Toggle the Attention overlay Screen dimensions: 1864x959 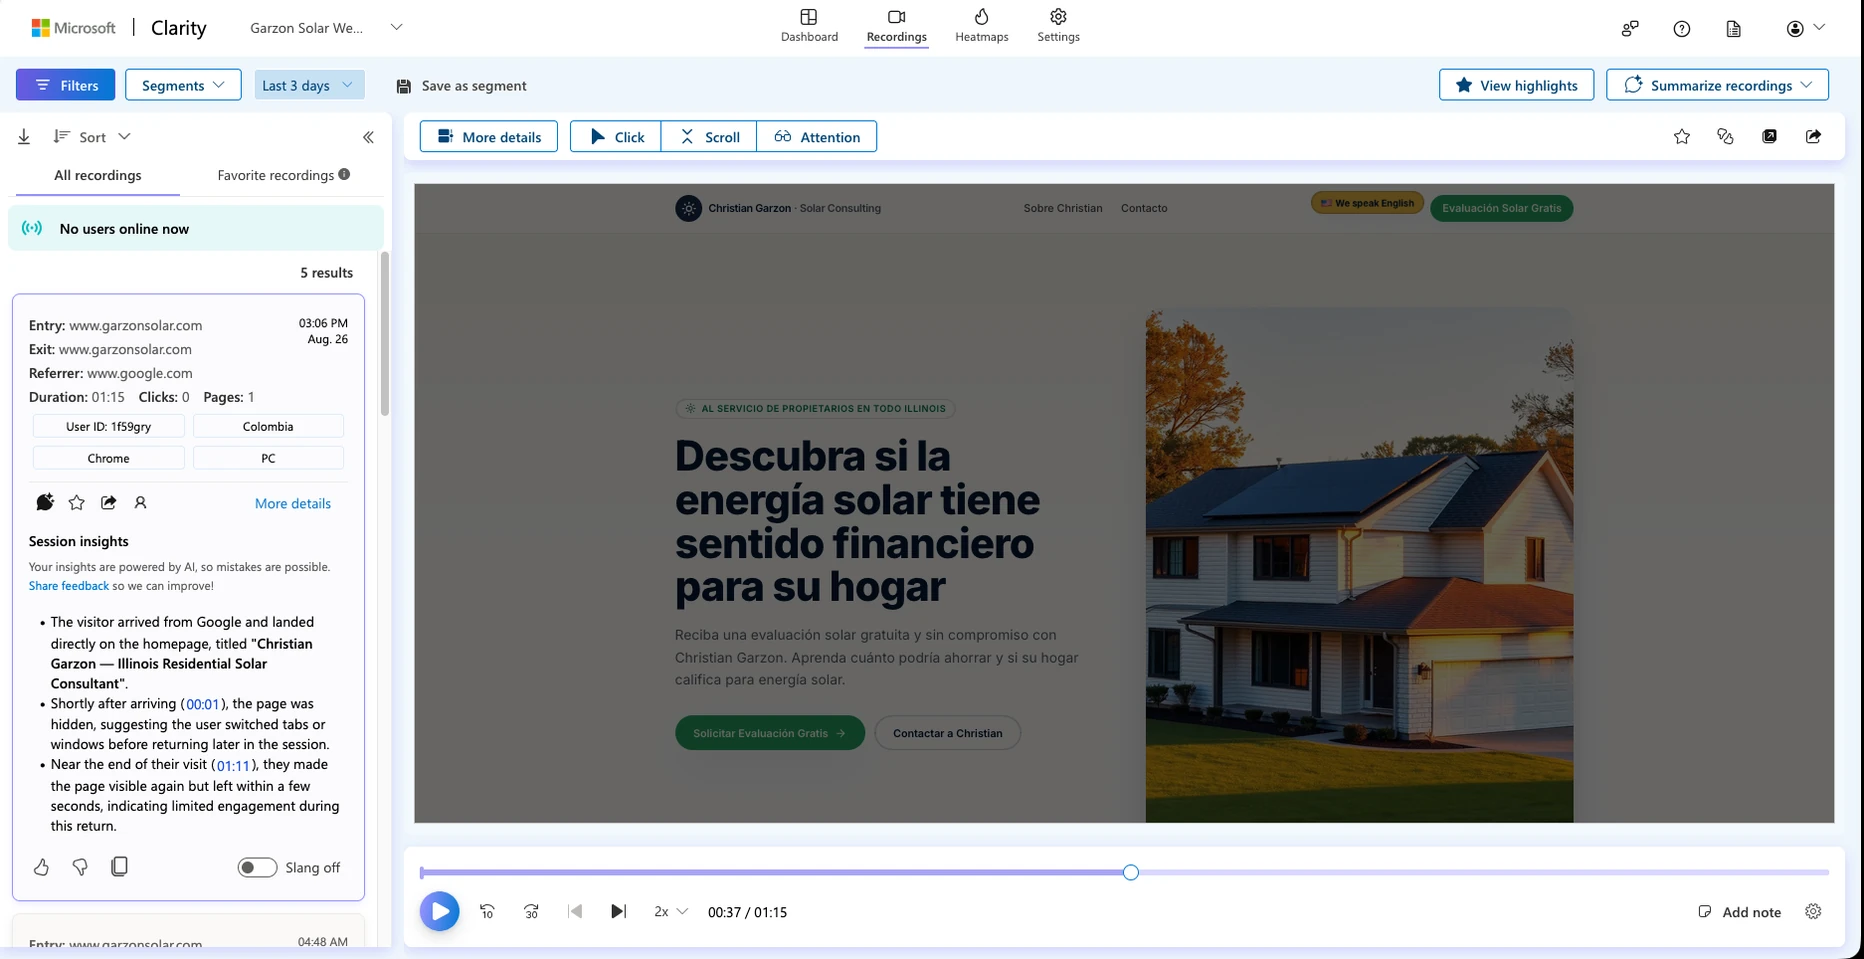[x=817, y=137]
